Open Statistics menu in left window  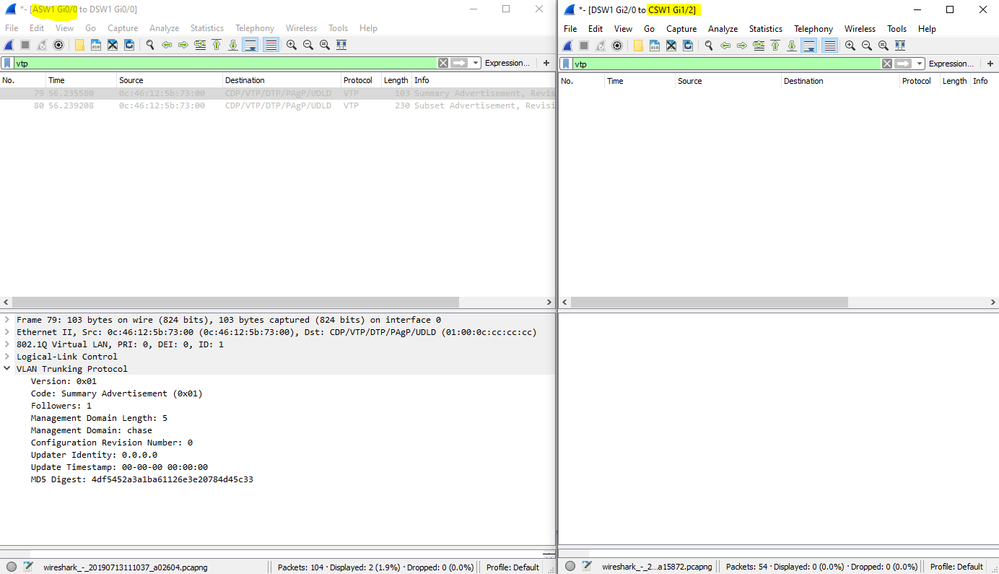coord(207,28)
